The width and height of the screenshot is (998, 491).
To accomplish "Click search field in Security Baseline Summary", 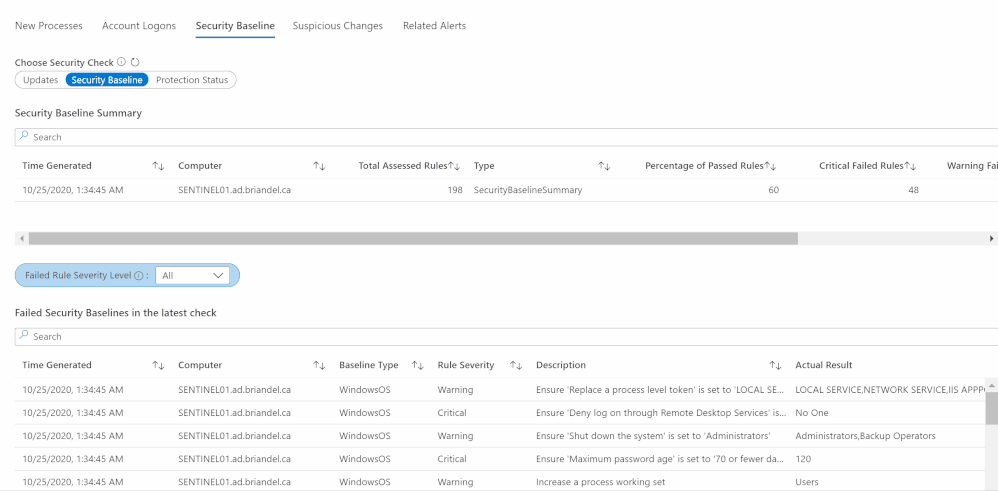I will pyautogui.click(x=506, y=137).
